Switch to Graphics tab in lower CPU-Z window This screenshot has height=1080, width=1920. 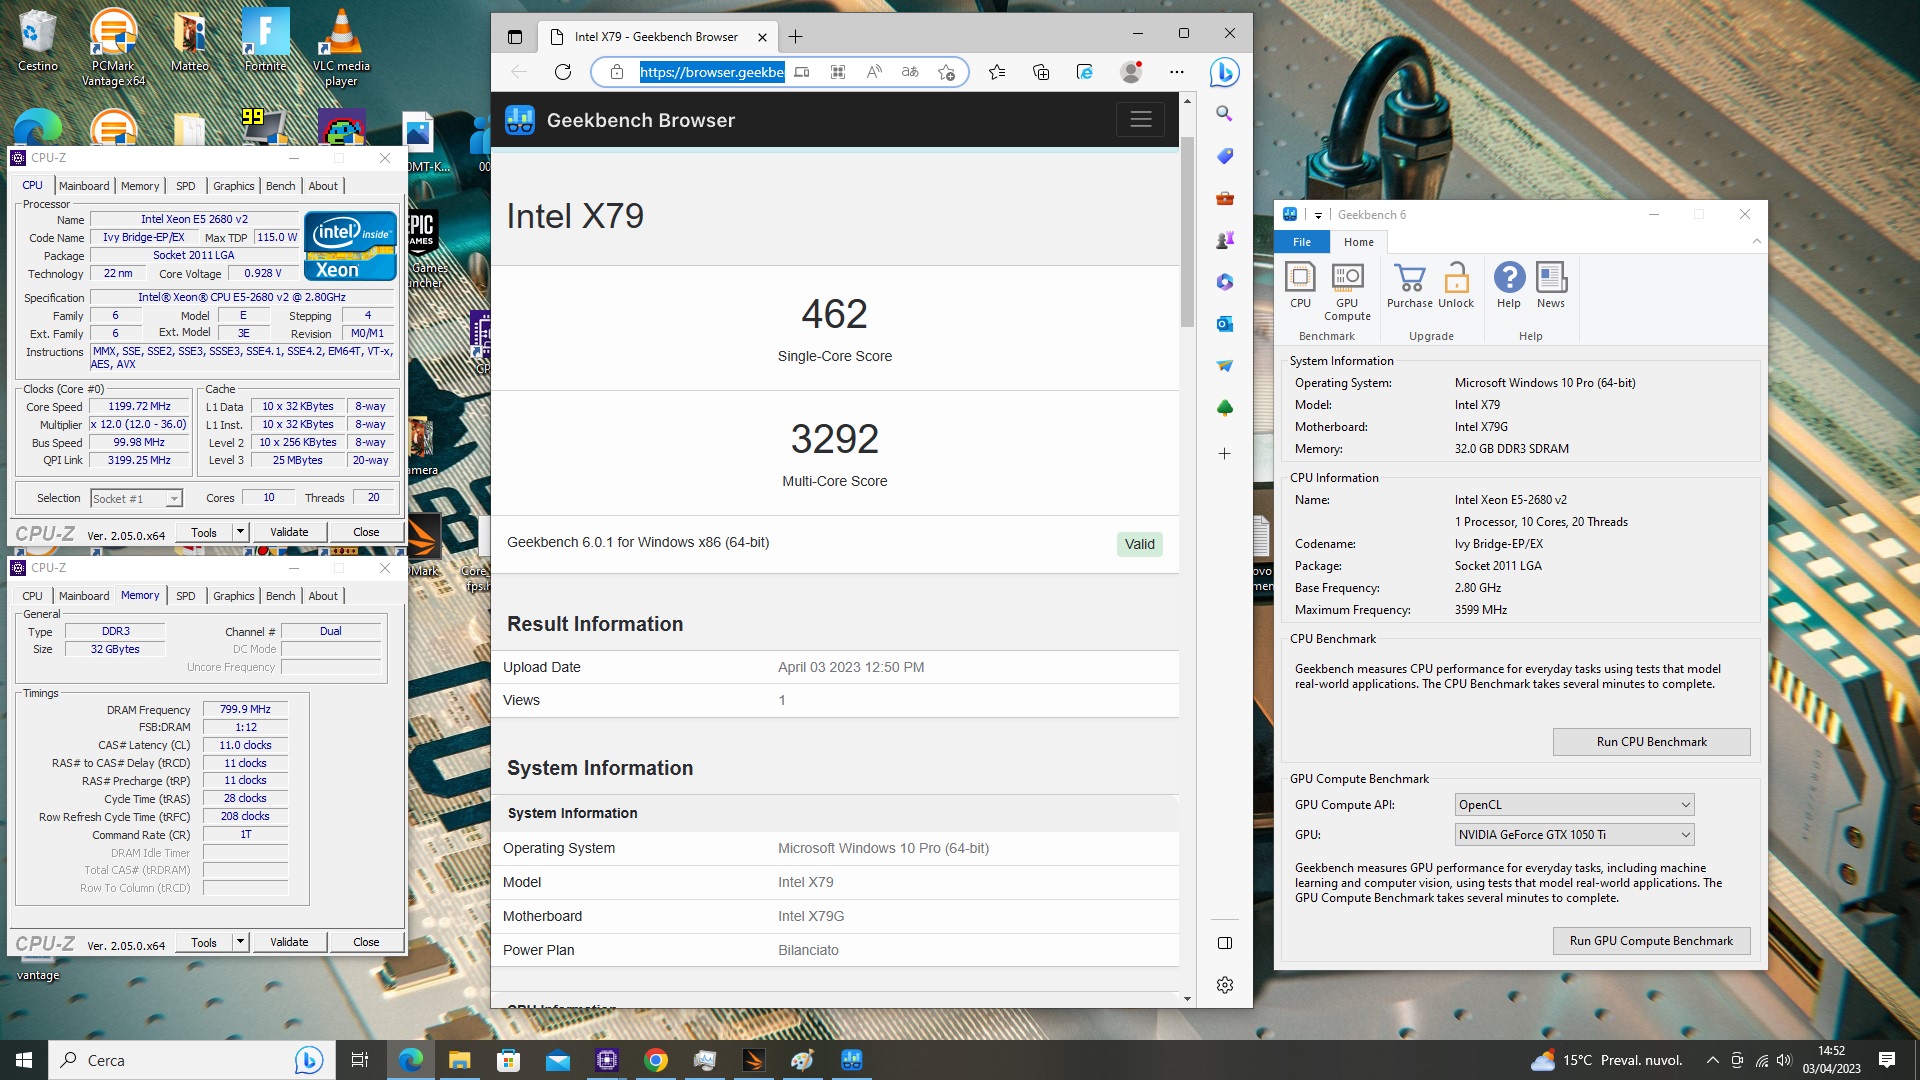233,596
